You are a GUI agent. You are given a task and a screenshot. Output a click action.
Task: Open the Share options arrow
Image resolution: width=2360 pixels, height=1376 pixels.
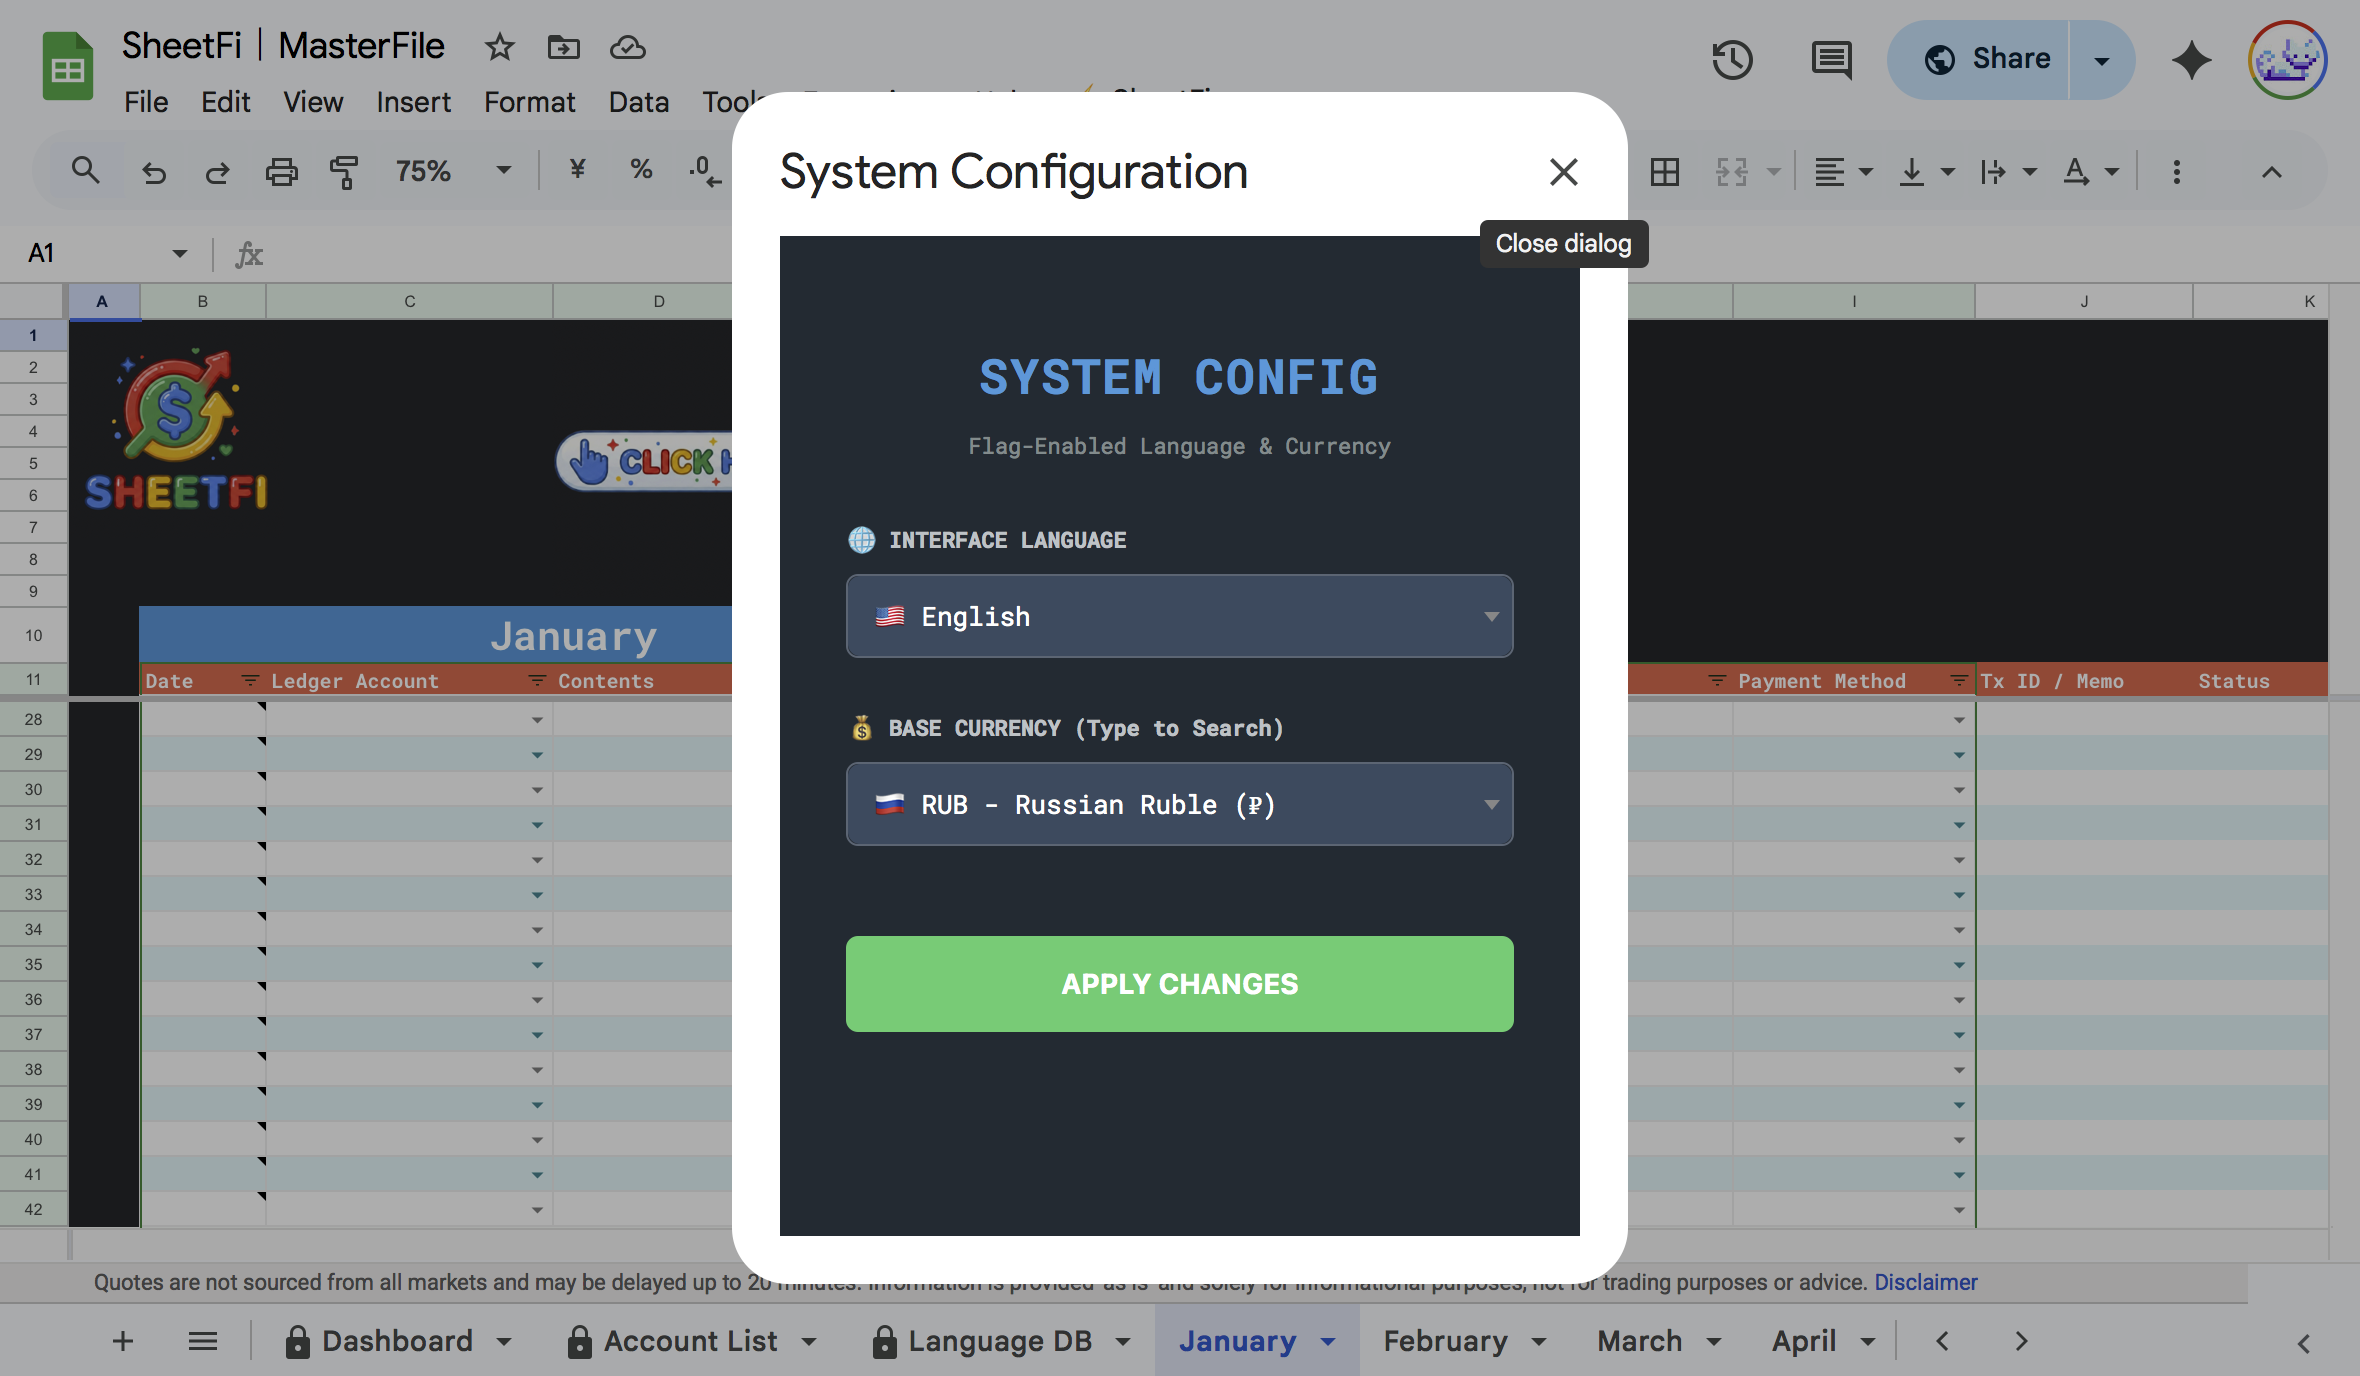coord(2101,60)
